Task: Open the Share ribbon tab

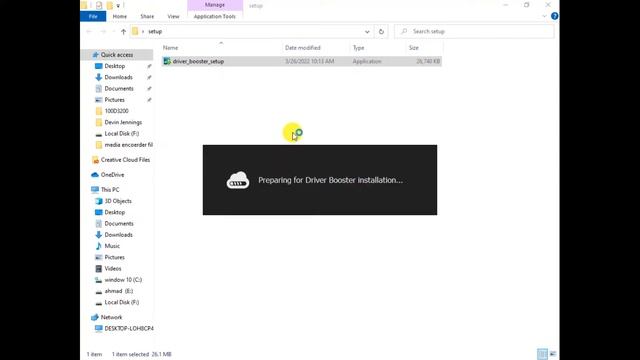Action: click(x=147, y=16)
